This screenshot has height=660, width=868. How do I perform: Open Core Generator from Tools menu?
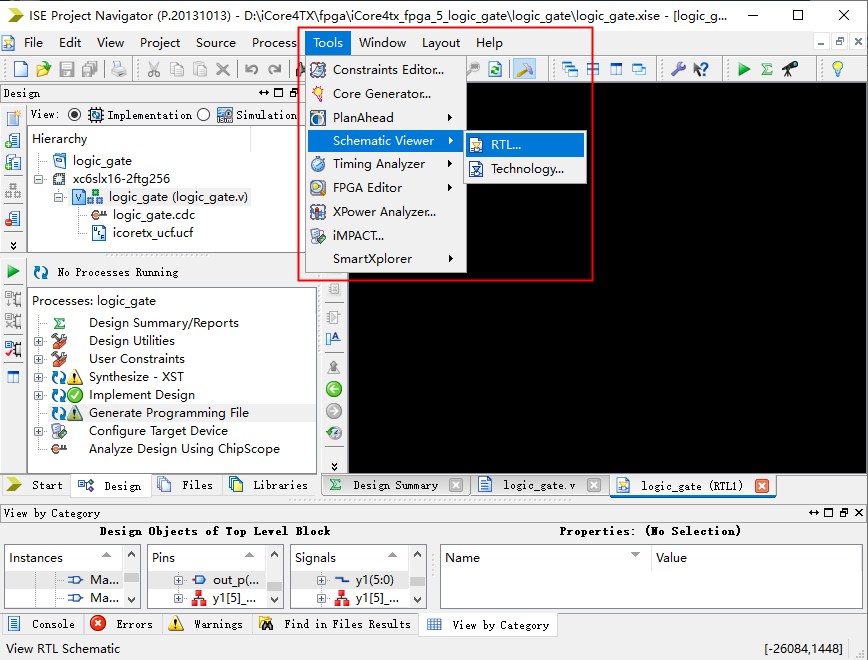click(x=381, y=94)
